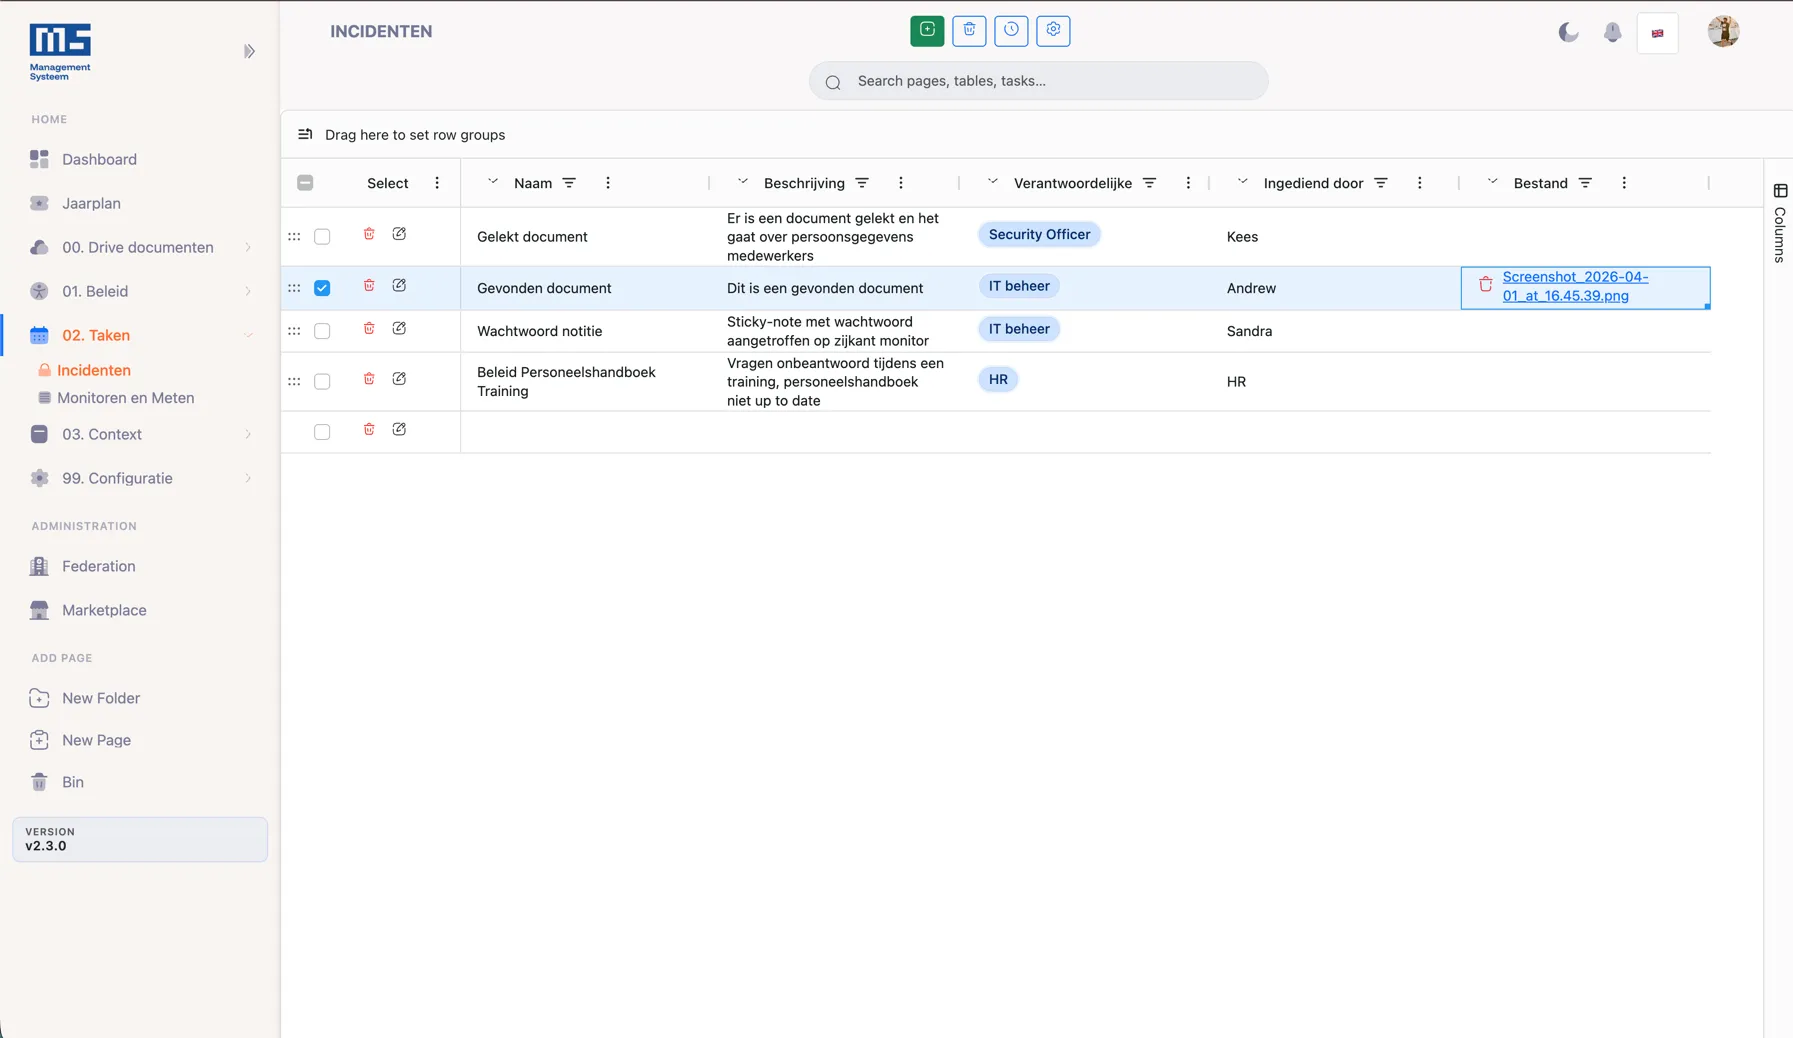The height and width of the screenshot is (1038, 1793).
Task: Click drag handle of Gelekt document row
Action: pyautogui.click(x=294, y=237)
